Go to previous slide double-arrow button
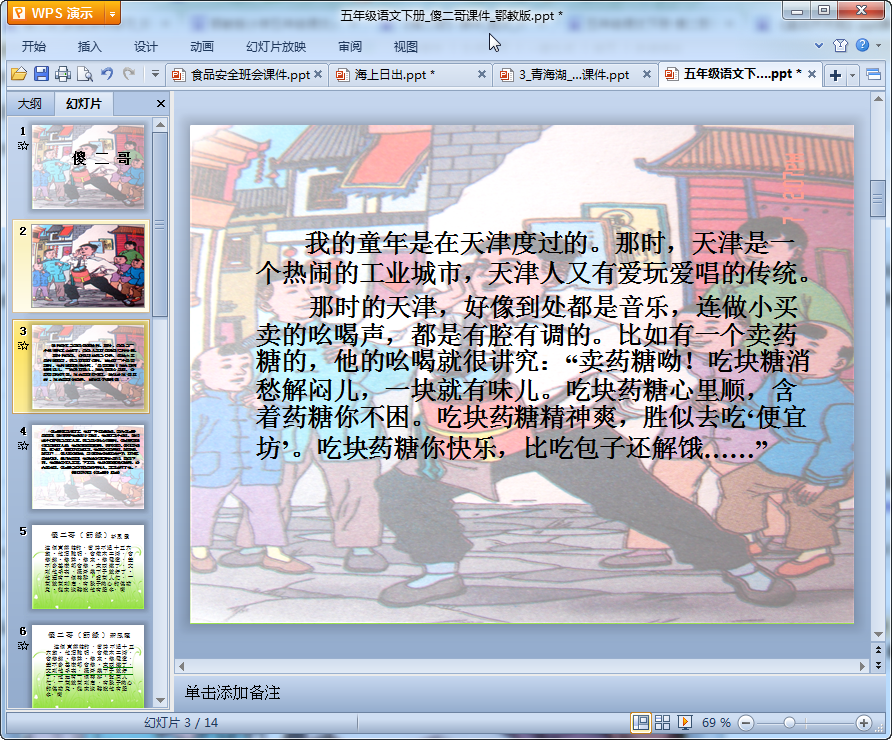The width and height of the screenshot is (892, 740). (x=878, y=650)
